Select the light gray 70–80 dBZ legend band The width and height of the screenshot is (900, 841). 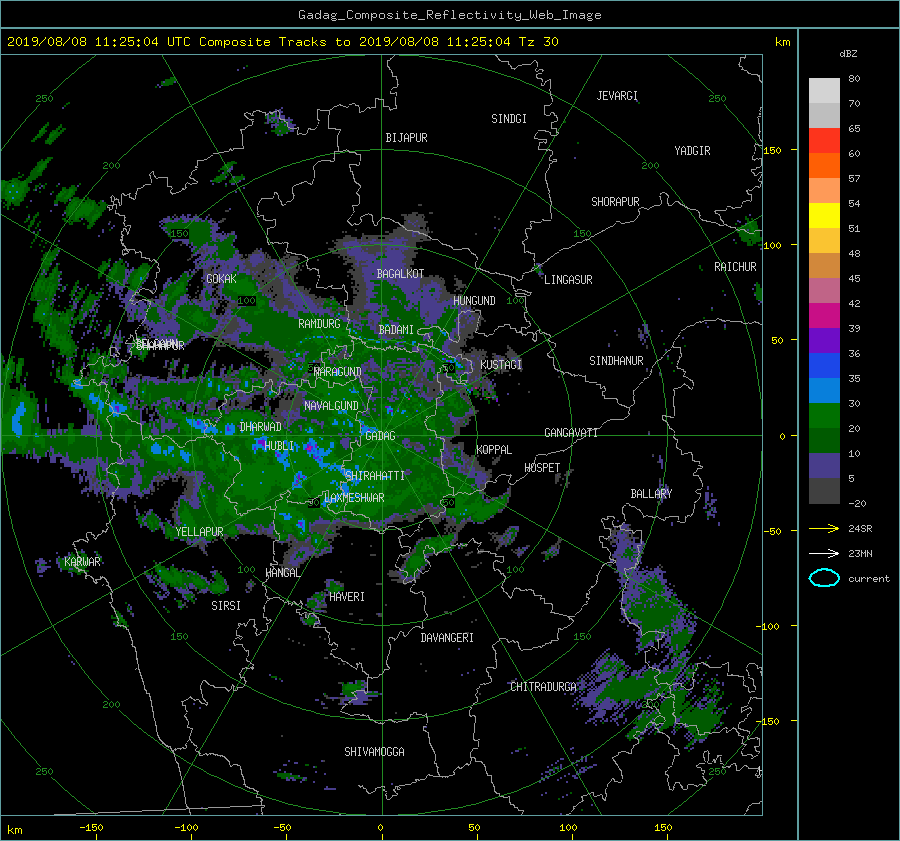pos(824,91)
